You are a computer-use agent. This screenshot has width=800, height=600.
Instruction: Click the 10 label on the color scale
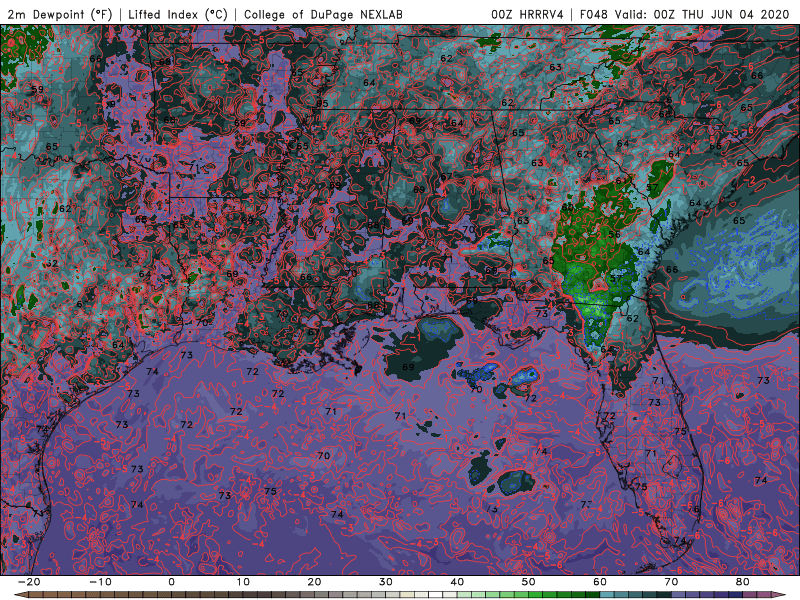click(x=243, y=582)
